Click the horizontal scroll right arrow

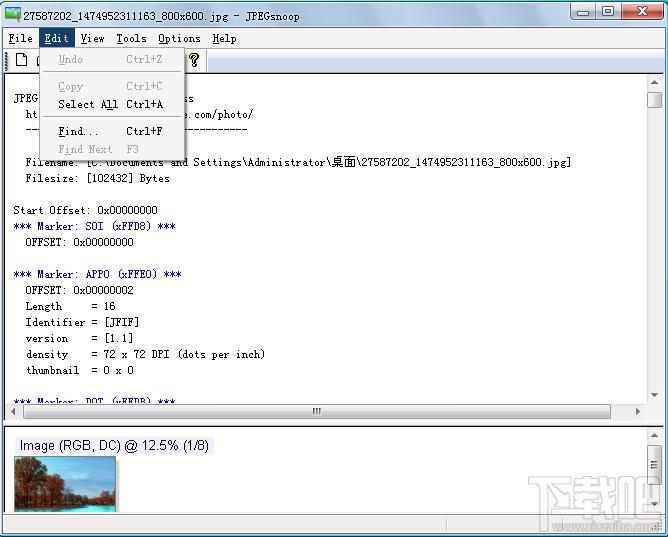637,411
